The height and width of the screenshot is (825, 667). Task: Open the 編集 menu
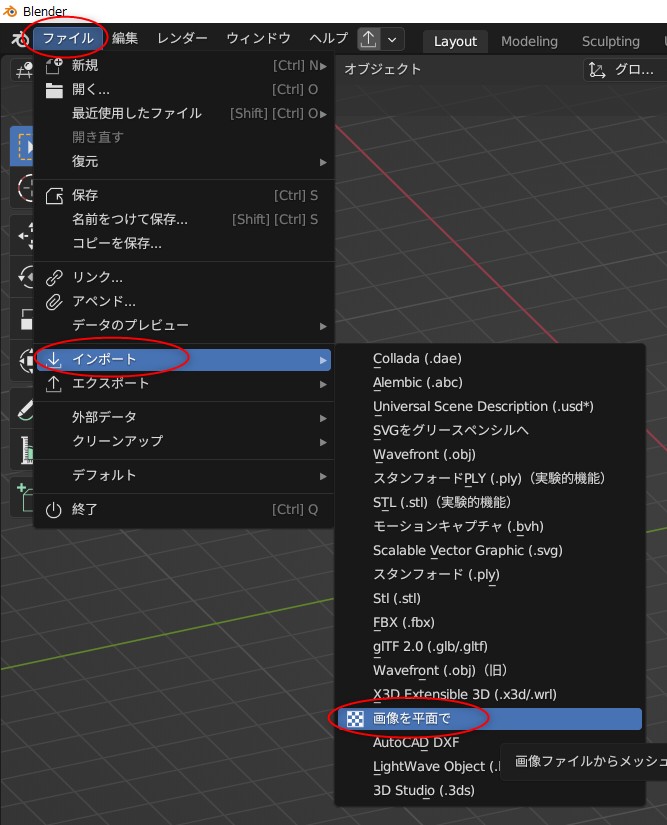[125, 38]
